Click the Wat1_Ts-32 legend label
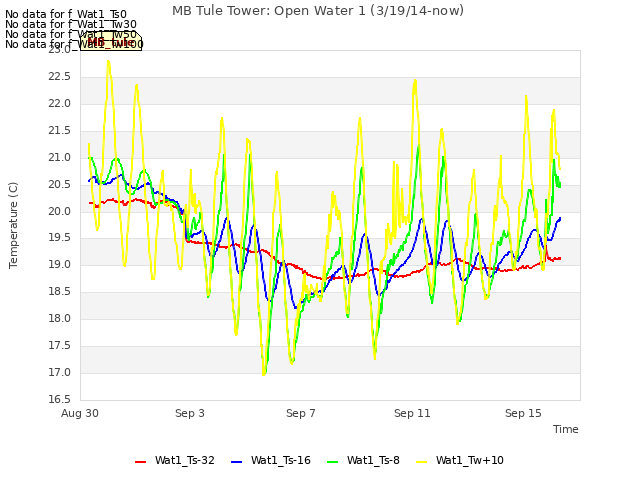The height and width of the screenshot is (480, 640). (x=184, y=460)
